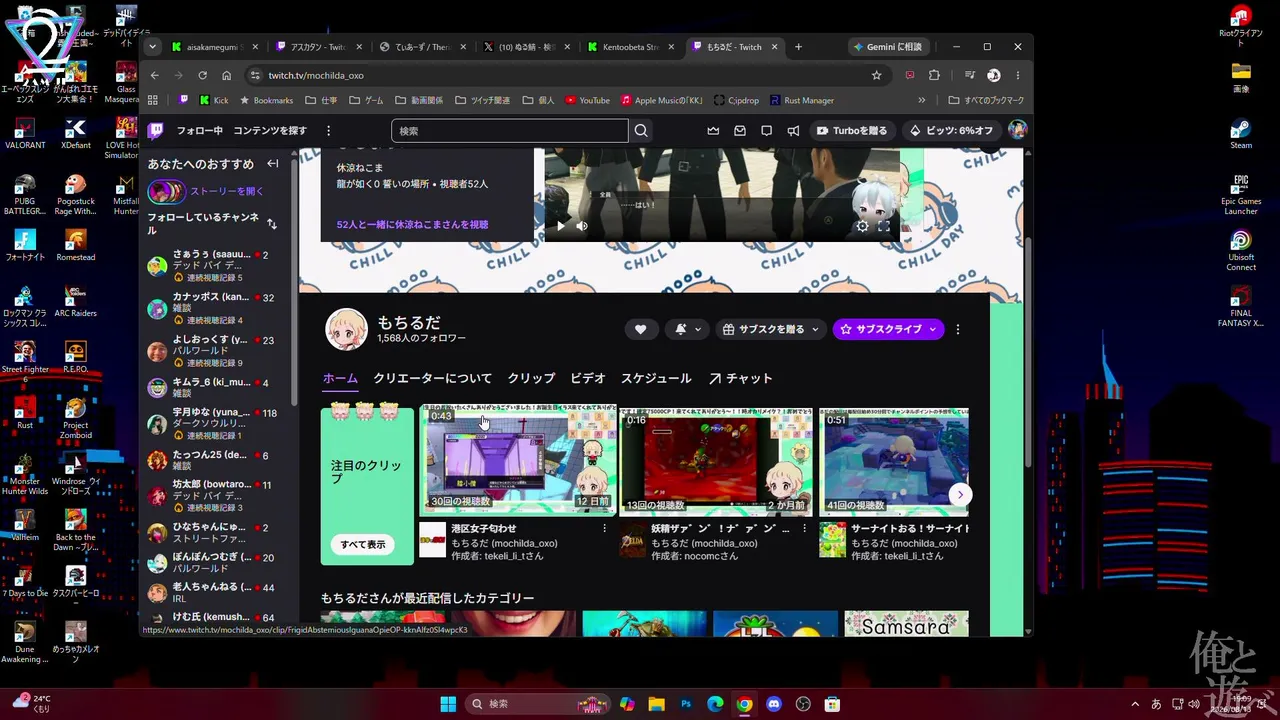Click the Twitch search magnifier button
The height and width of the screenshot is (720, 1280).
pos(641,131)
